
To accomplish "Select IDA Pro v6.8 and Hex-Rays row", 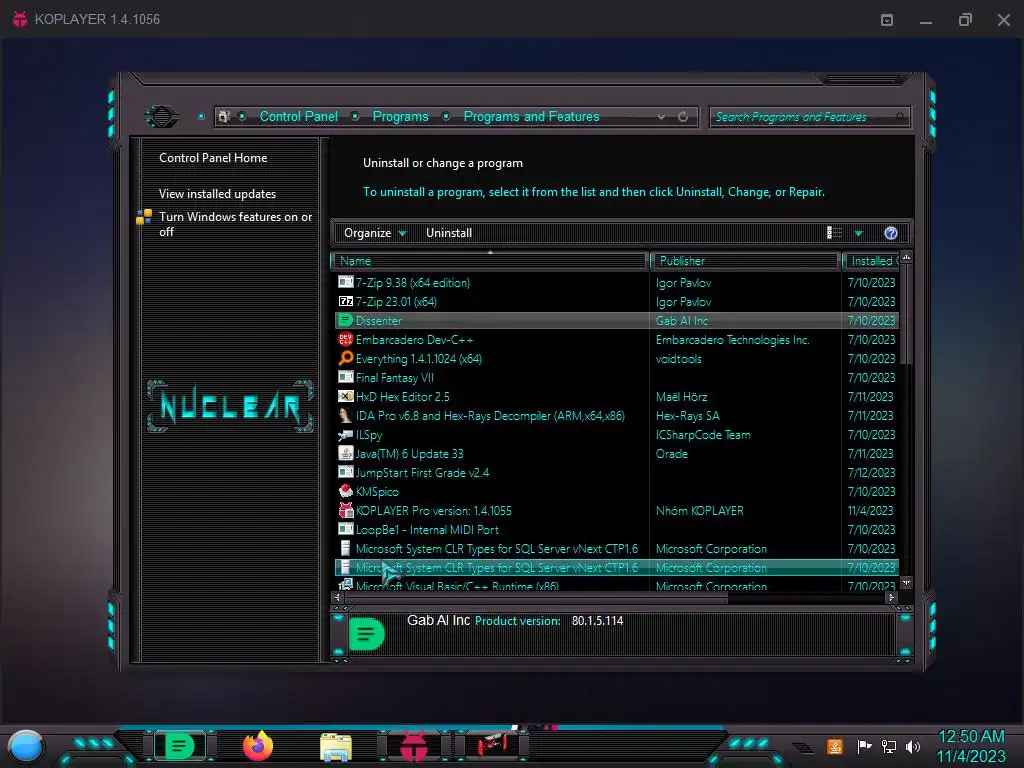I will point(616,415).
